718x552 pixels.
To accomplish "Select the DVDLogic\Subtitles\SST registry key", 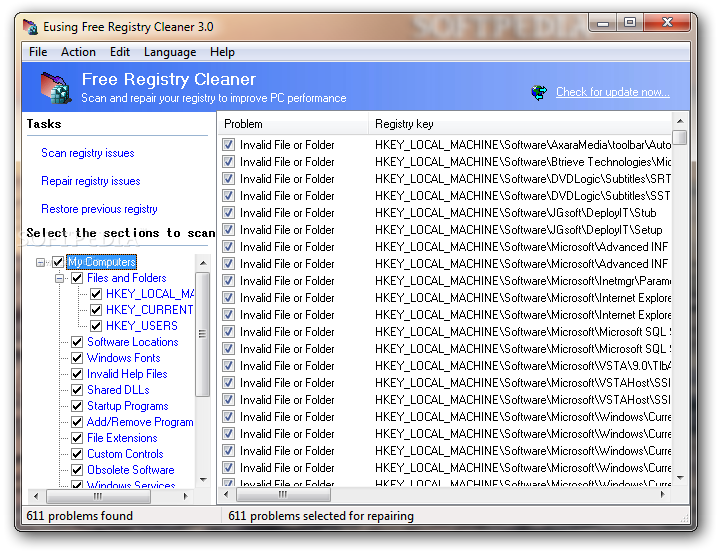I will pos(522,196).
